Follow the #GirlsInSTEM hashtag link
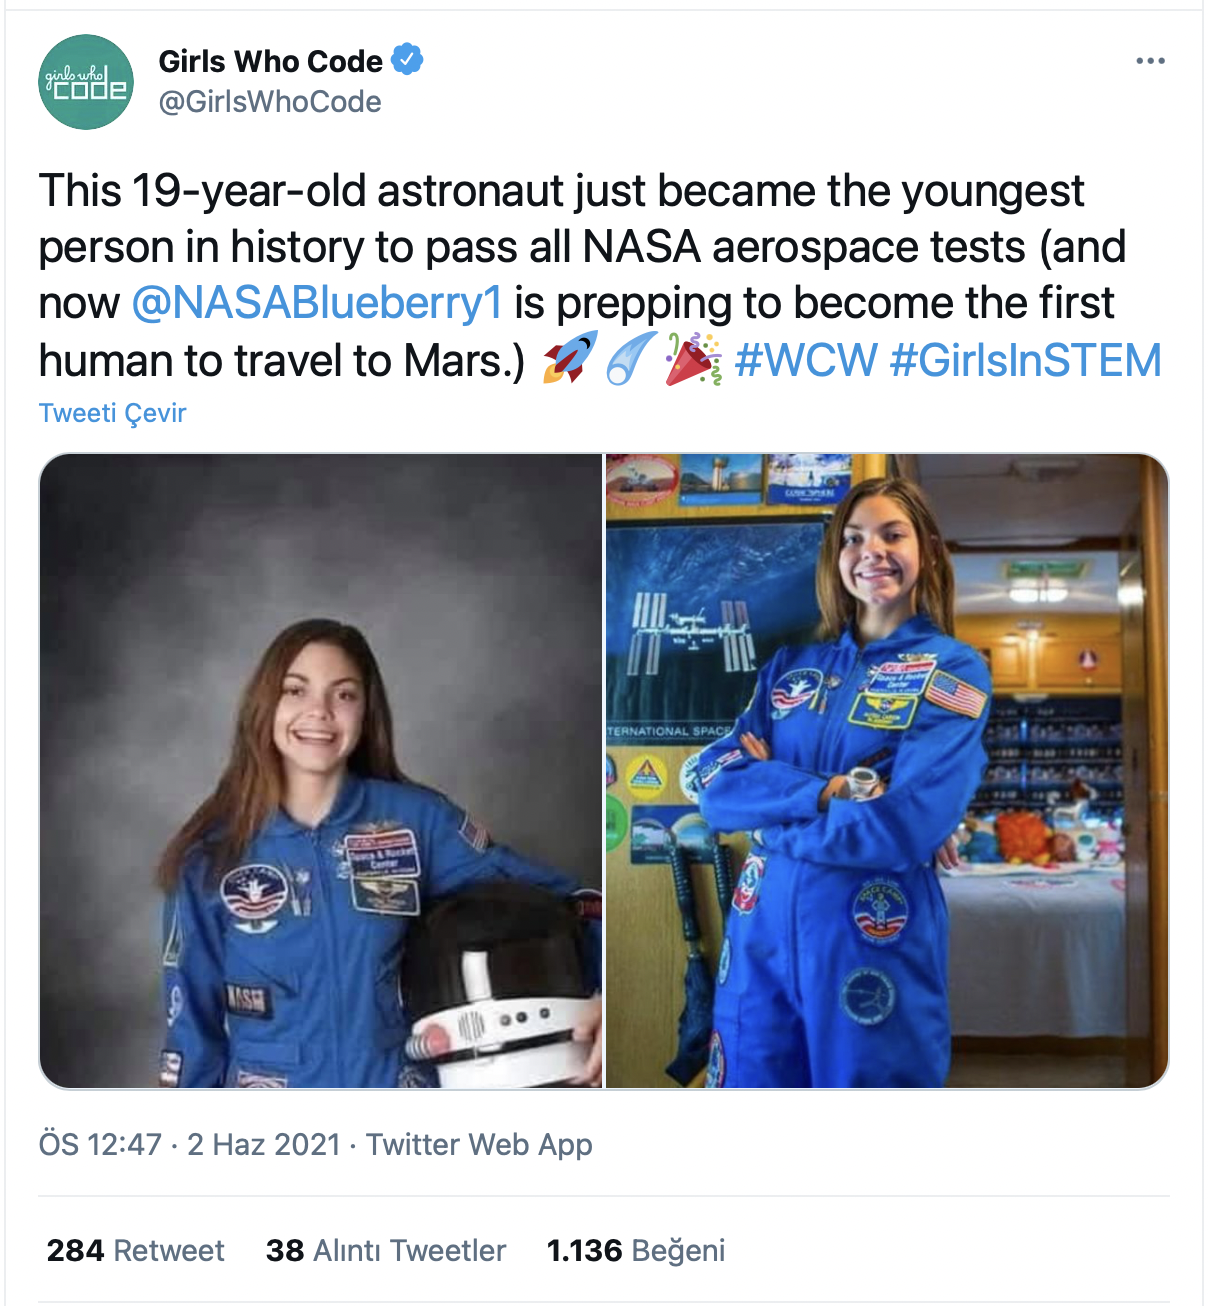This screenshot has width=1208, height=1306. pos(1025,360)
